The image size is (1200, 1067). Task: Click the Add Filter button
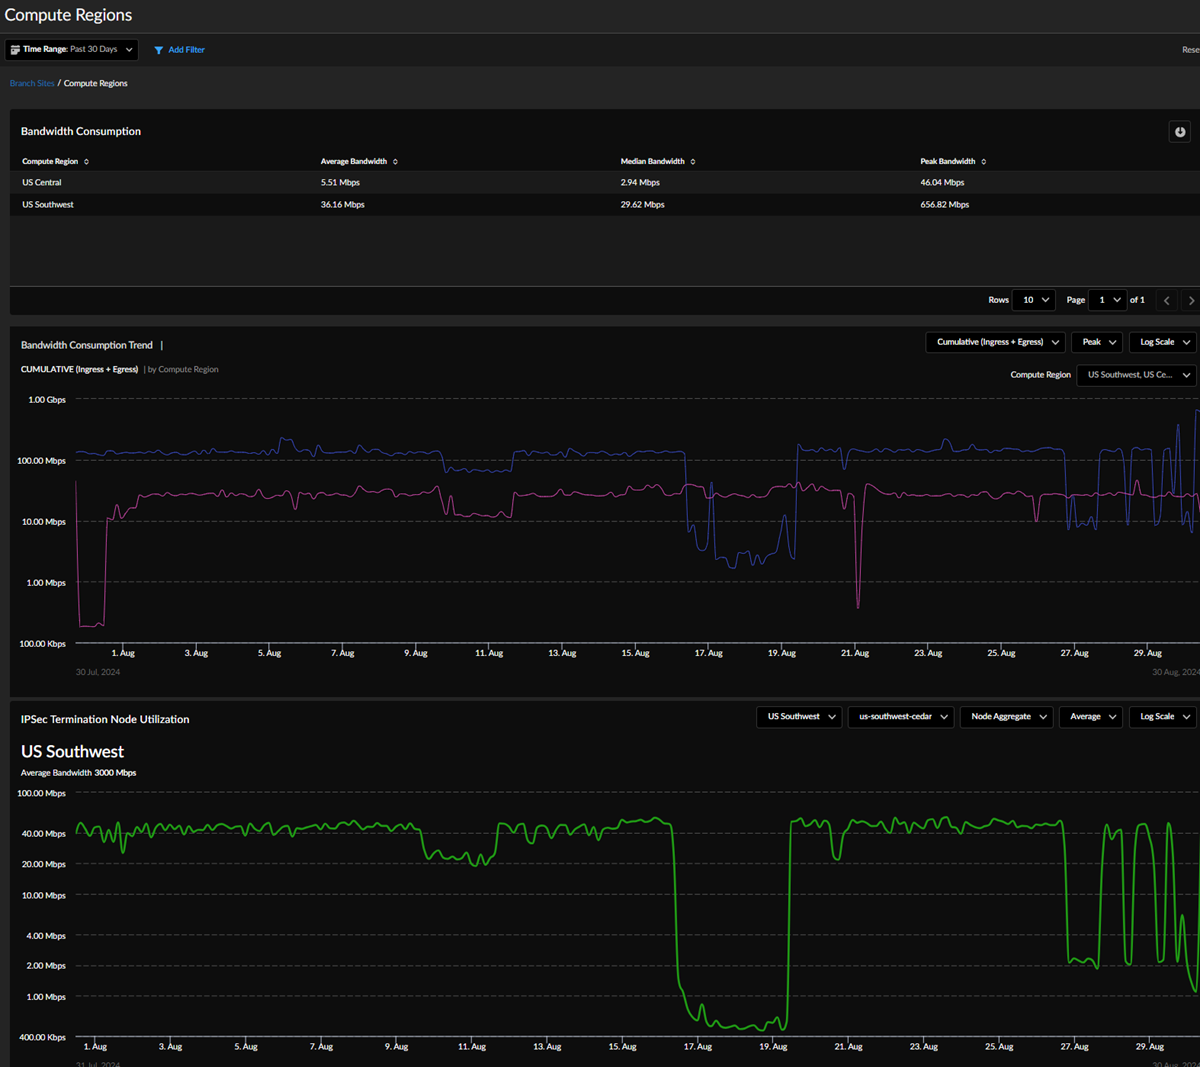click(186, 50)
